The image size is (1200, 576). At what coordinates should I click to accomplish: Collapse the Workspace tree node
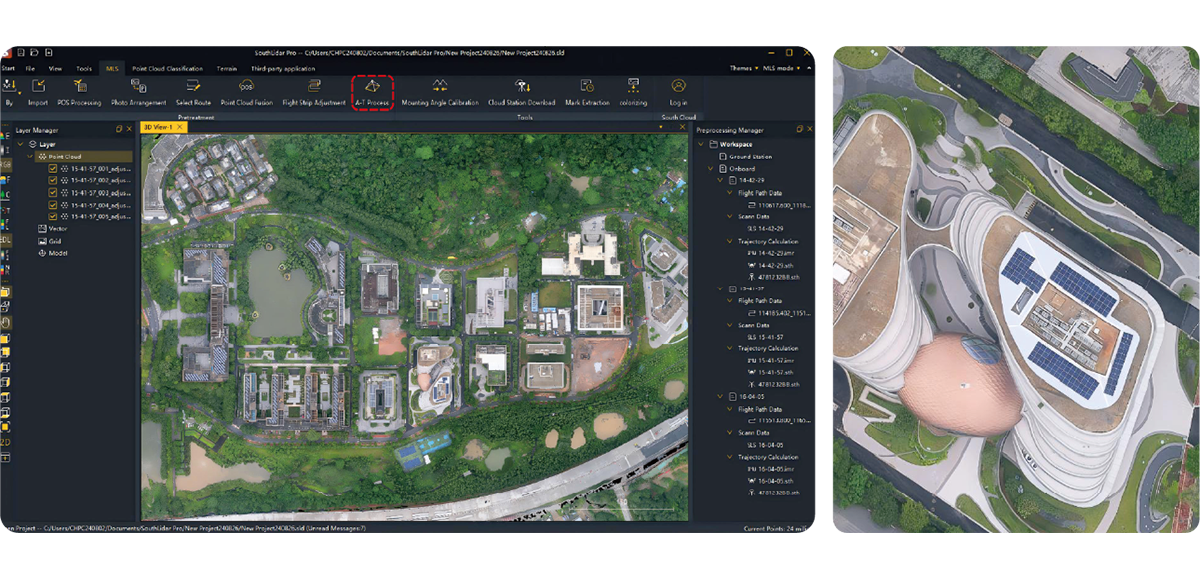coord(701,144)
